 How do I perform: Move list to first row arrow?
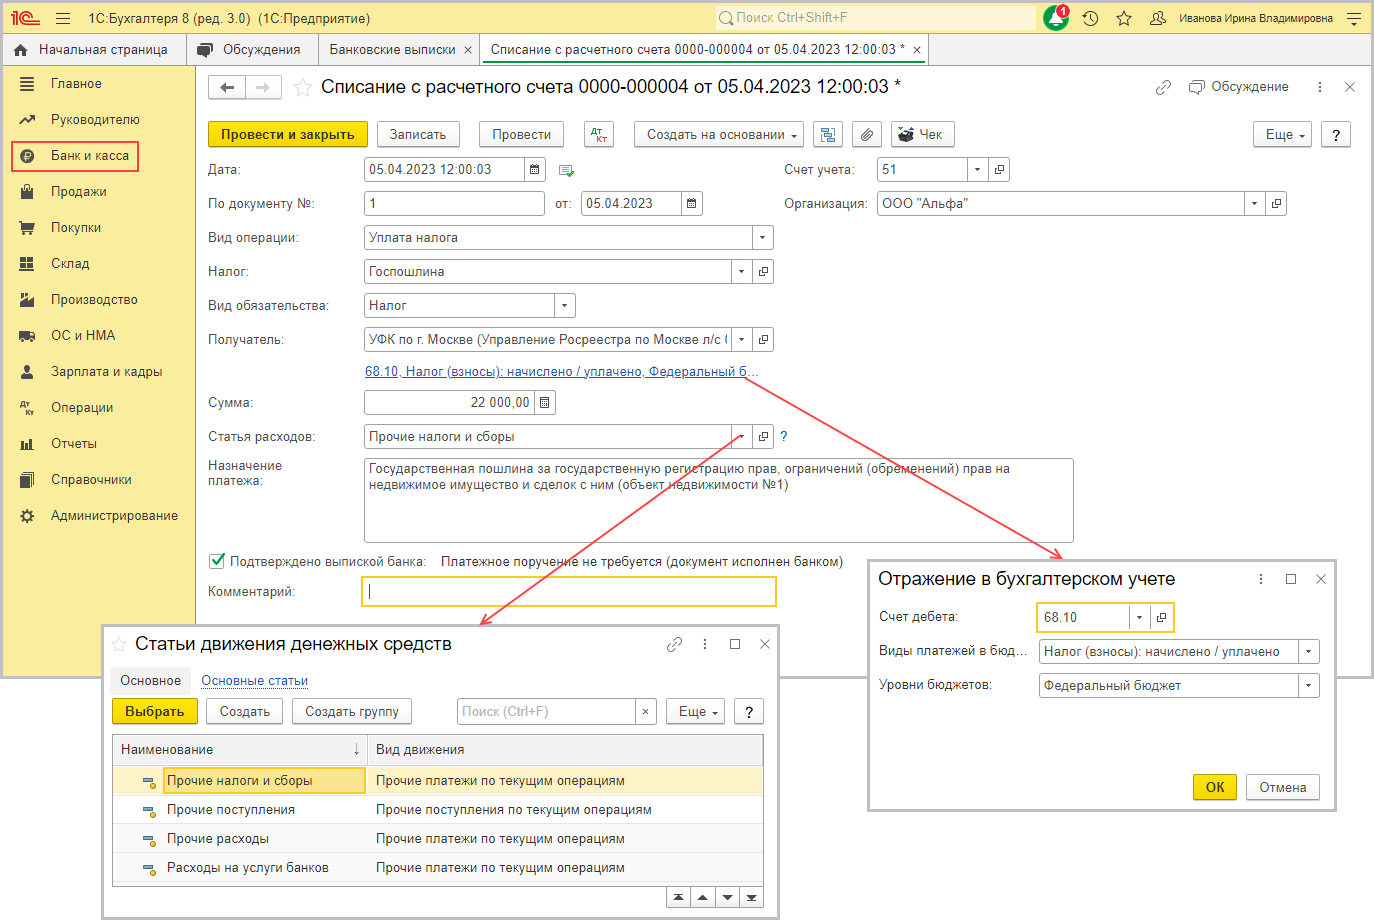coord(679,897)
